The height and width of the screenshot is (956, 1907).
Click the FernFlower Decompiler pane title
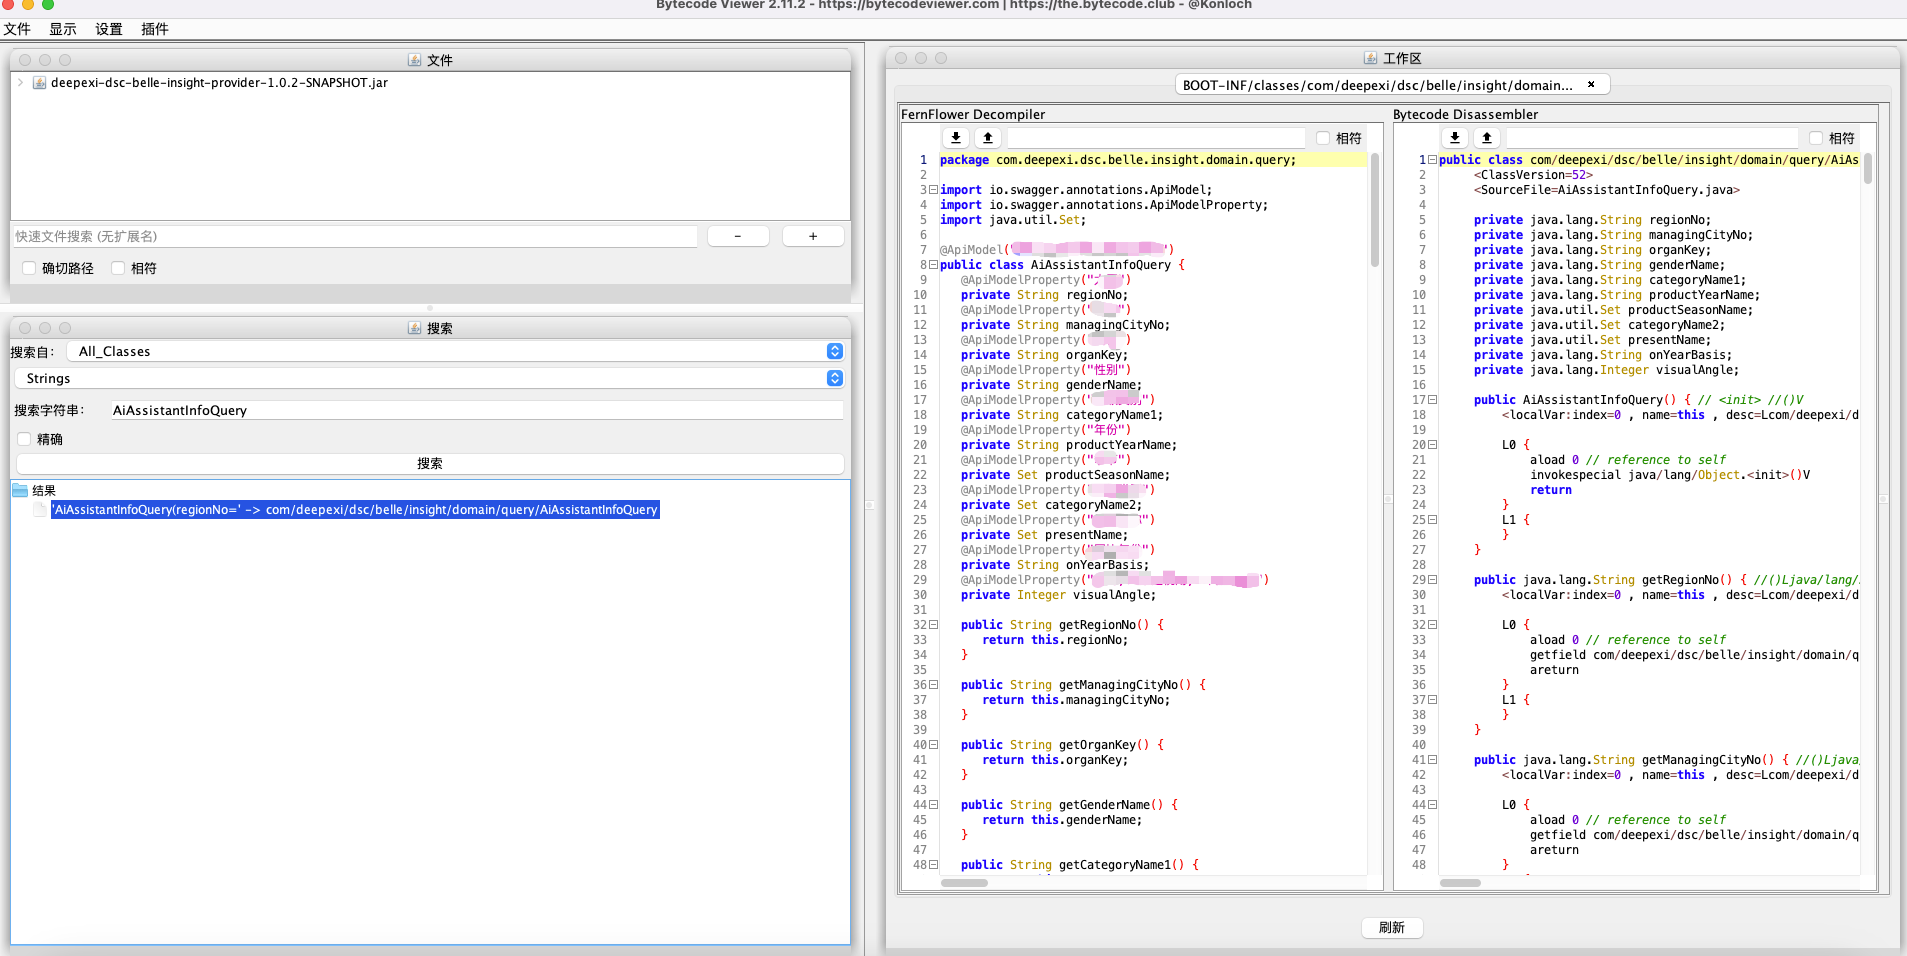point(973,115)
